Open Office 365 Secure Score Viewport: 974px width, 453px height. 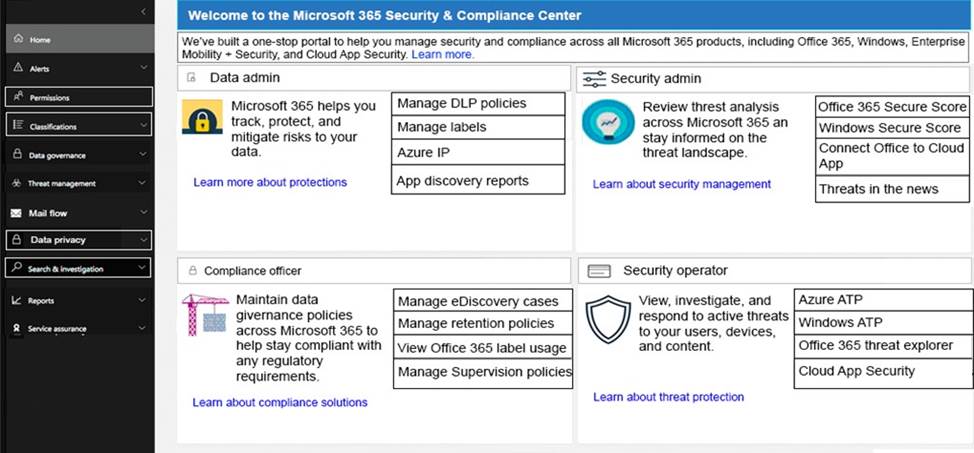[x=892, y=107]
